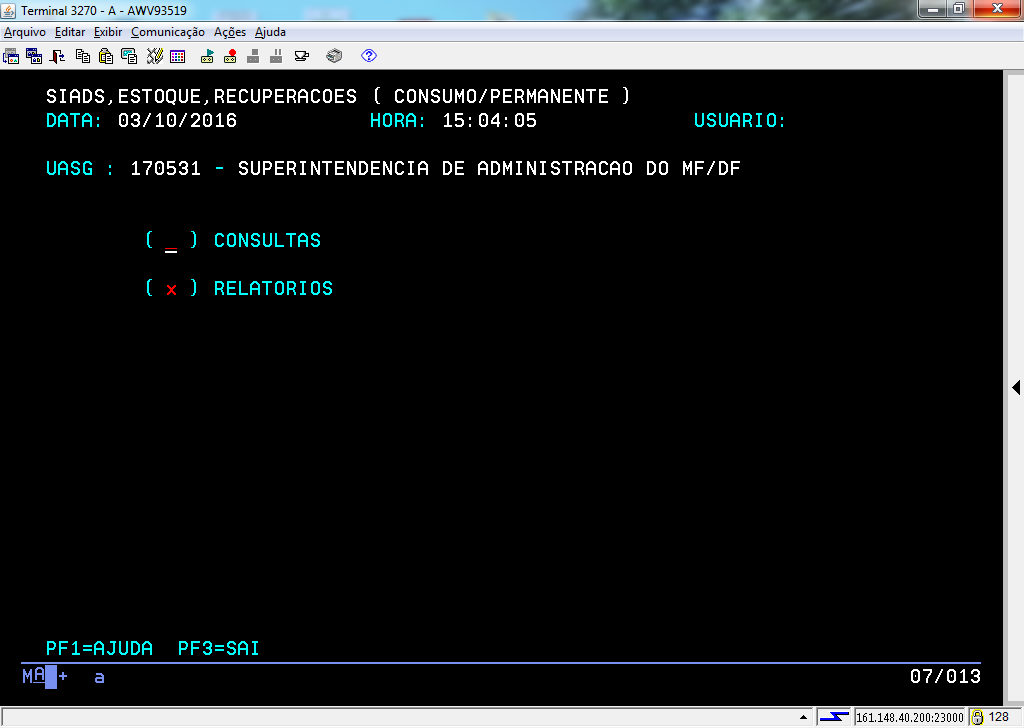Open the Ações menu
1024x728 pixels.
[x=230, y=32]
